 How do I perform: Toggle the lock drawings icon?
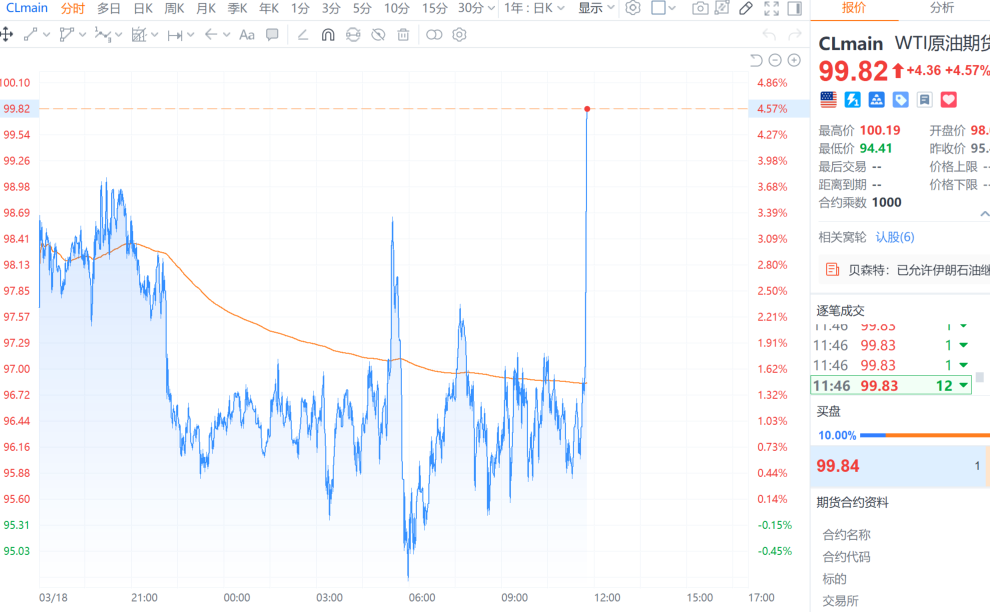(353, 34)
